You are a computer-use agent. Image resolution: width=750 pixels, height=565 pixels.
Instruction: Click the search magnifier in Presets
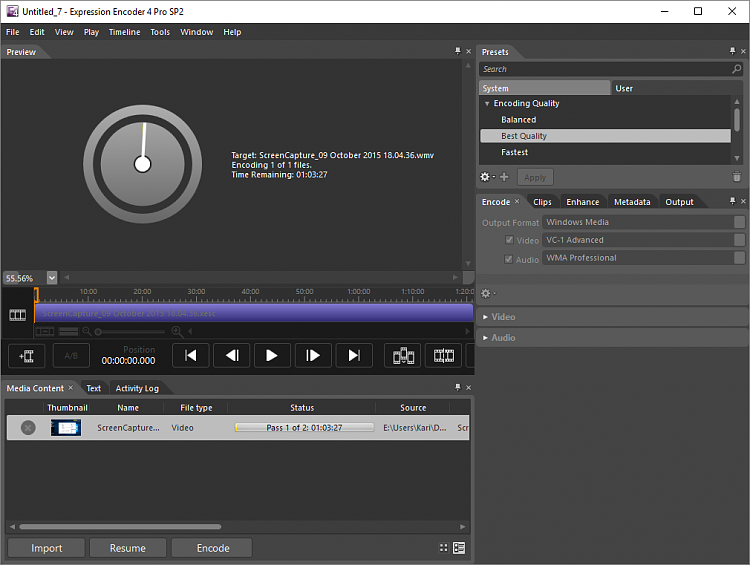click(x=737, y=69)
